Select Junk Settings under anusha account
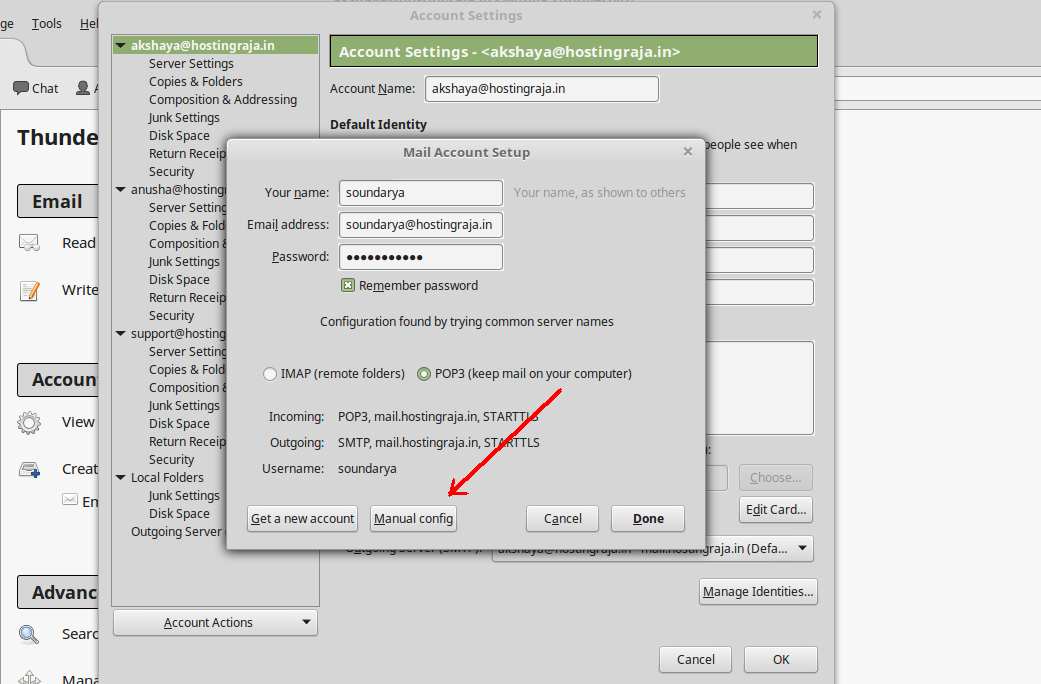Viewport: 1041px width, 684px height. pos(184,262)
